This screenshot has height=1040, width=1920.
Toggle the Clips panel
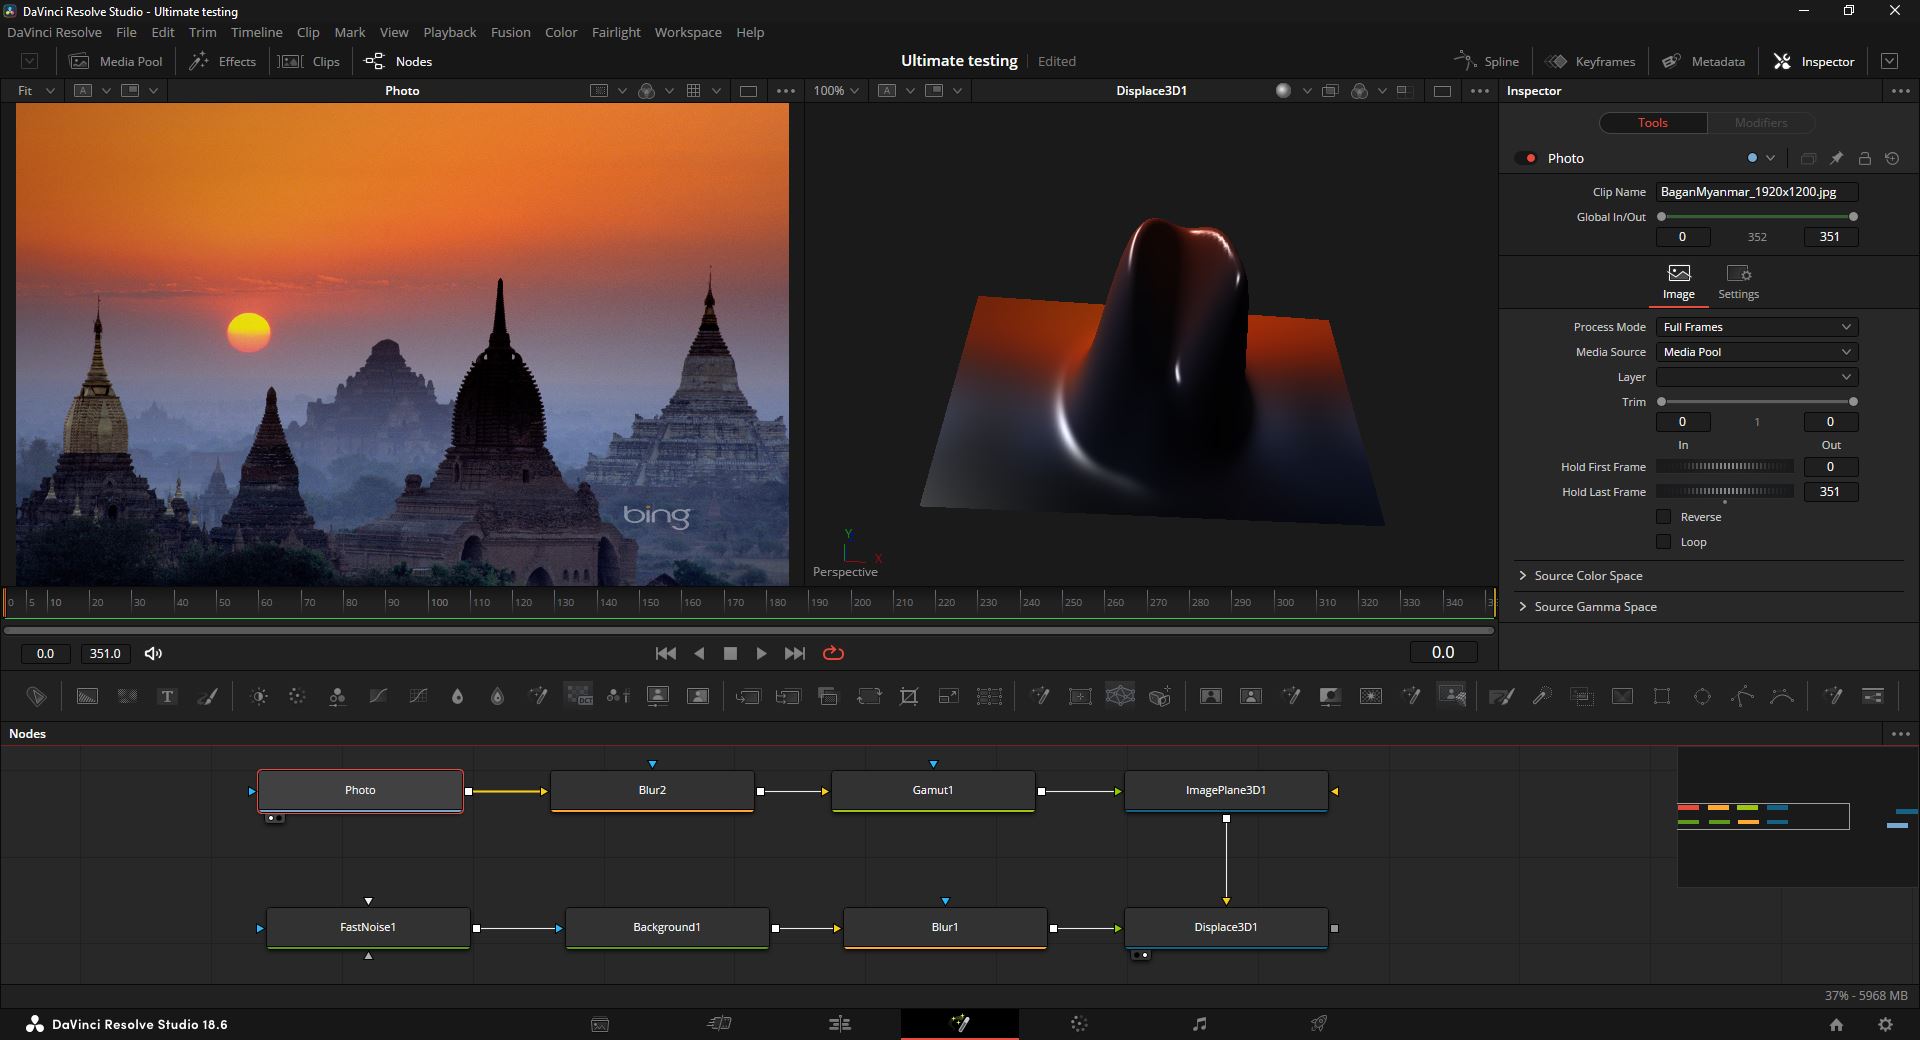coord(309,61)
